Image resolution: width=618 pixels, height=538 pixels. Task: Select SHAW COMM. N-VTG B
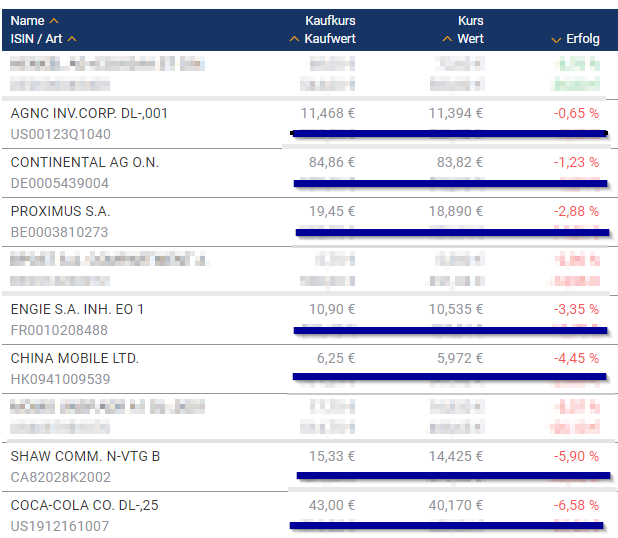[x=85, y=456]
